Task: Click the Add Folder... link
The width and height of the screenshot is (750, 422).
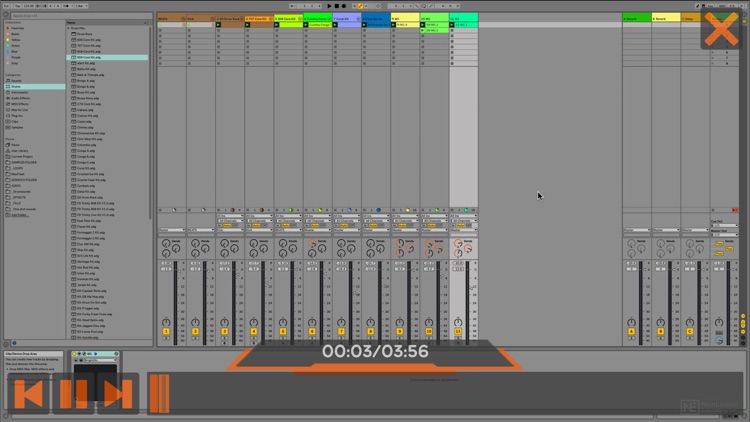Action: pos(20,215)
